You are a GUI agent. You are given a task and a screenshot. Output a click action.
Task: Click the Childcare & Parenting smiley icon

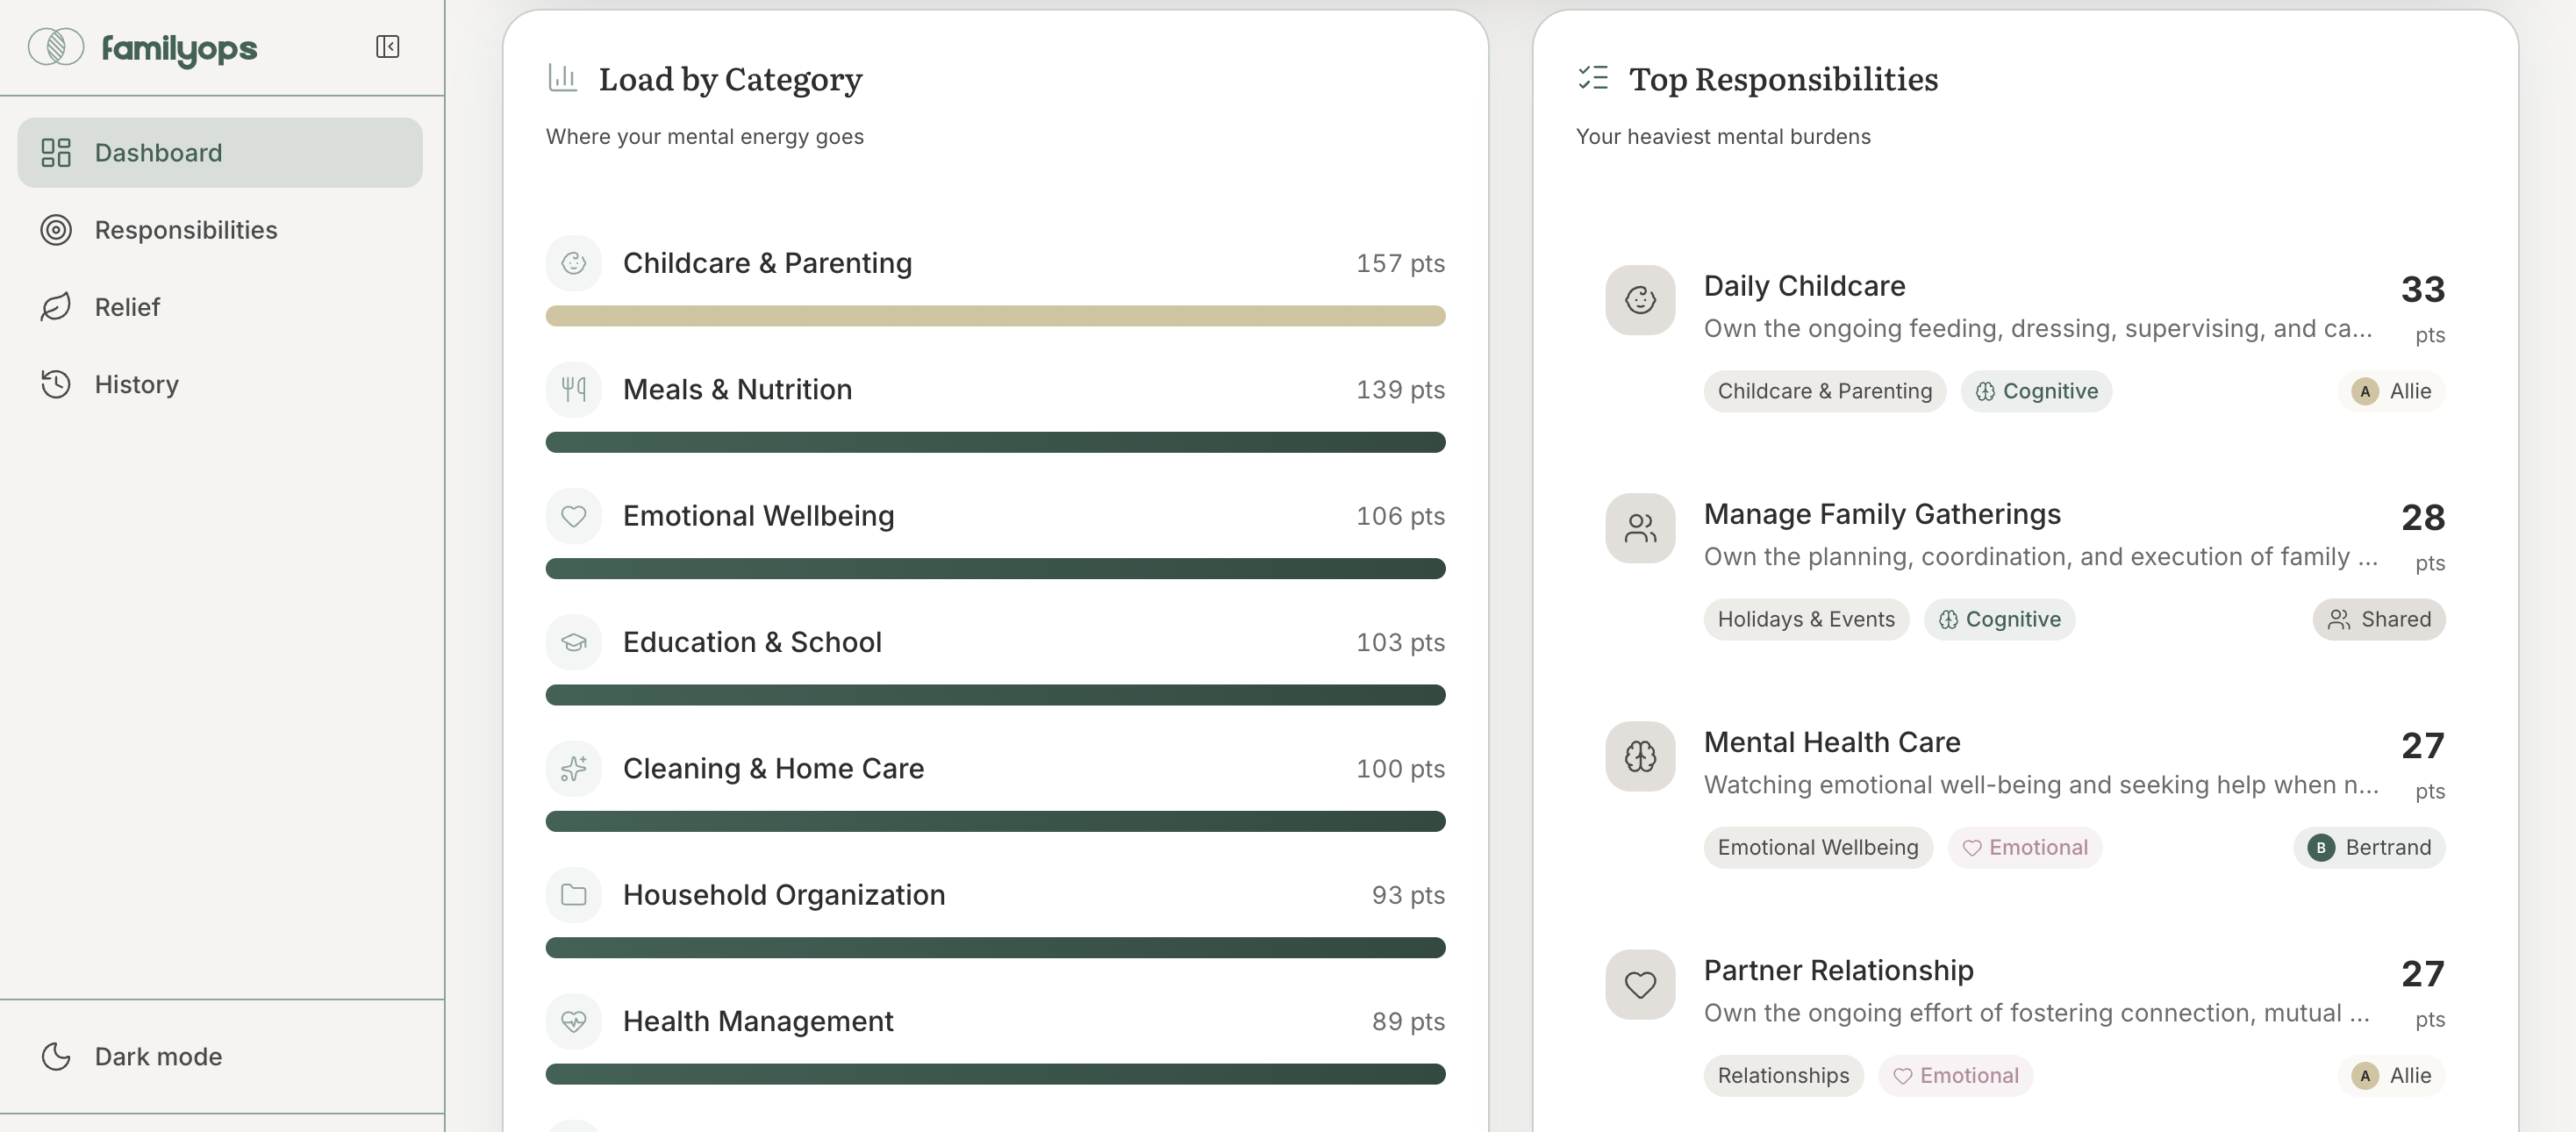pyautogui.click(x=573, y=263)
